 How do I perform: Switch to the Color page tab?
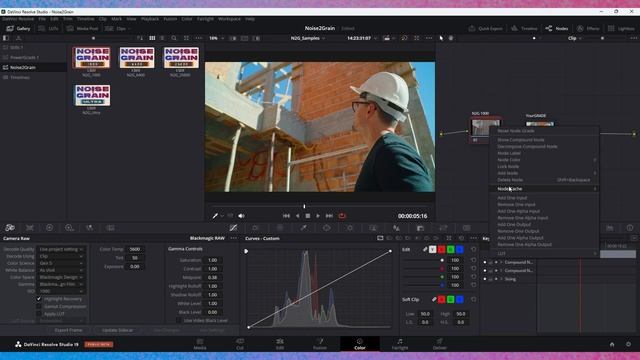(x=360, y=344)
